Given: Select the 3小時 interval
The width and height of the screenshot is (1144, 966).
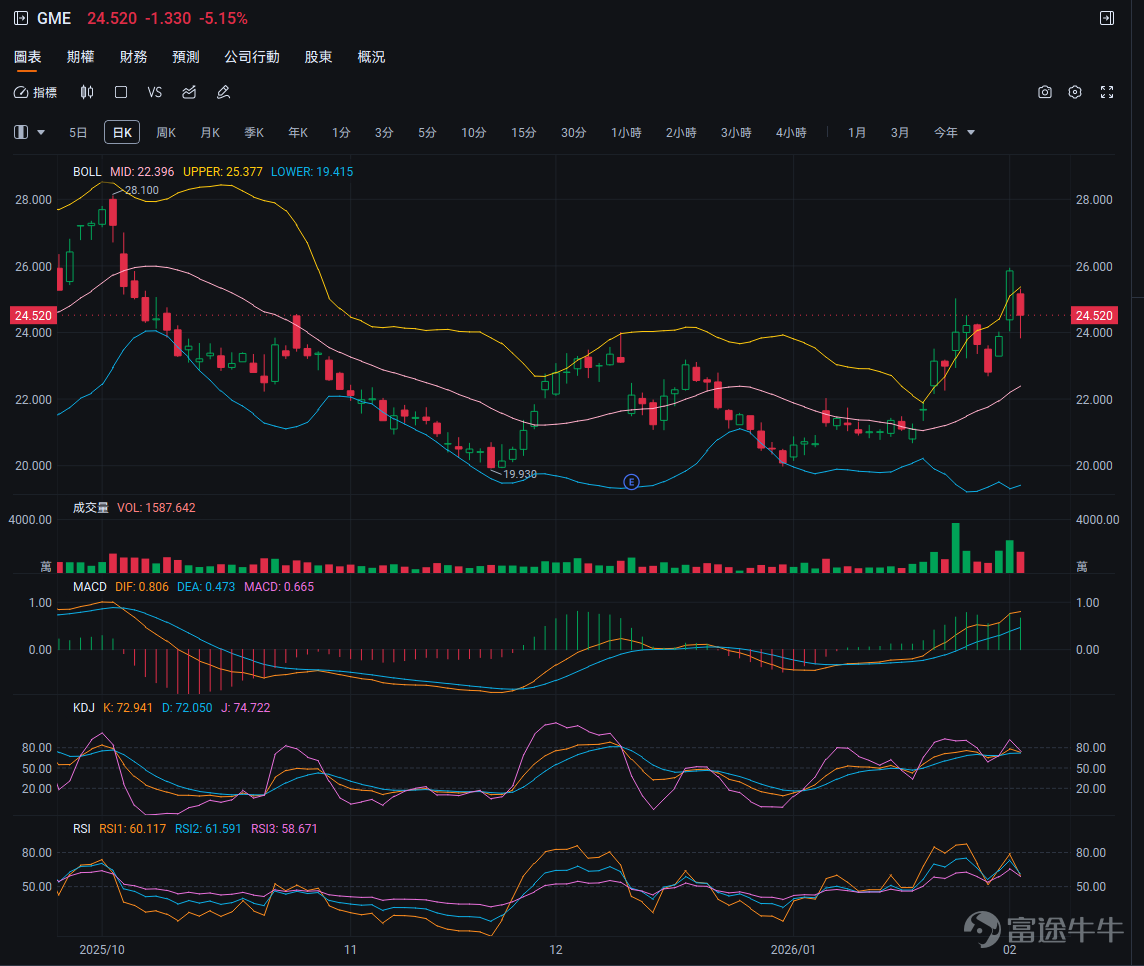Looking at the screenshot, I should tap(736, 133).
